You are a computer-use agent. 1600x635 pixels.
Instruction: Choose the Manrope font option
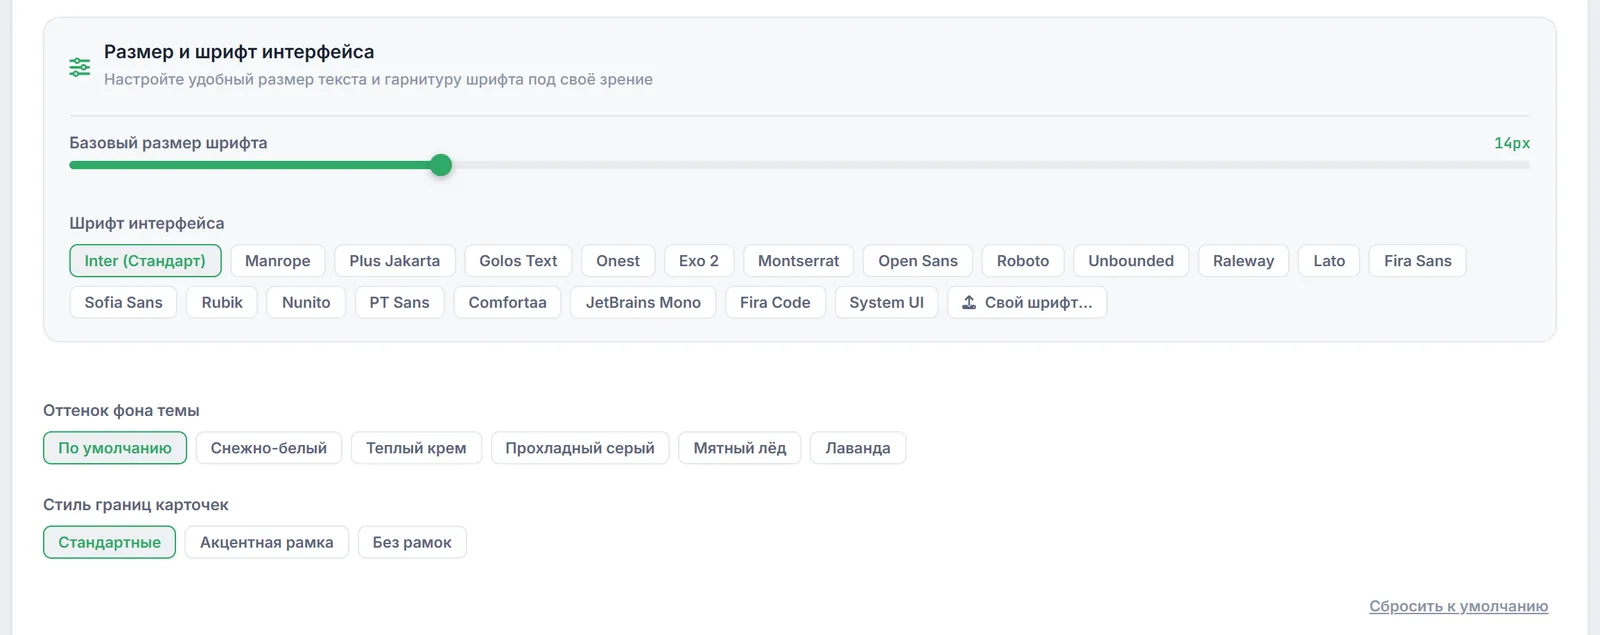click(278, 261)
